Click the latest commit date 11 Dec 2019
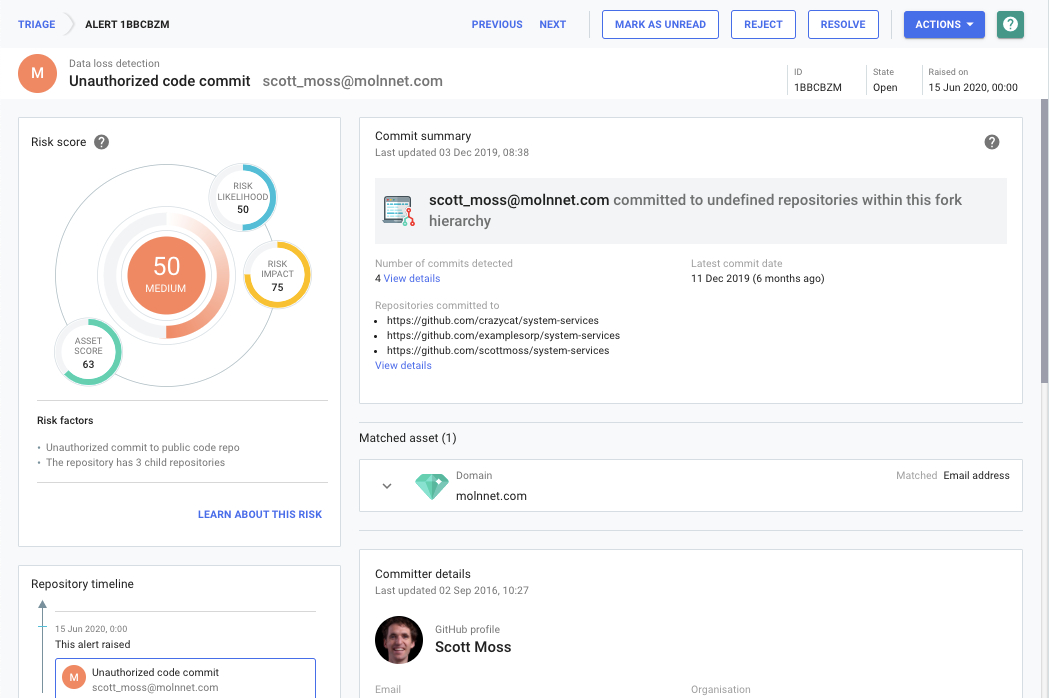The height and width of the screenshot is (698, 1049). [757, 278]
